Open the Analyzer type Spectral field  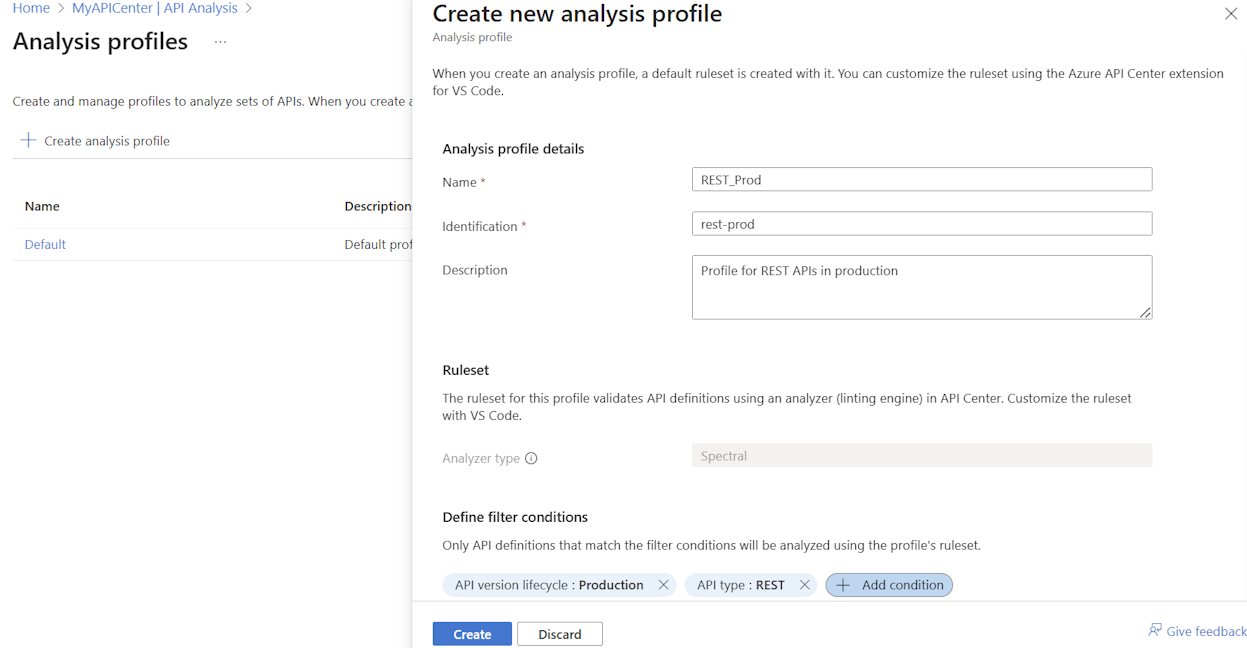click(922, 457)
